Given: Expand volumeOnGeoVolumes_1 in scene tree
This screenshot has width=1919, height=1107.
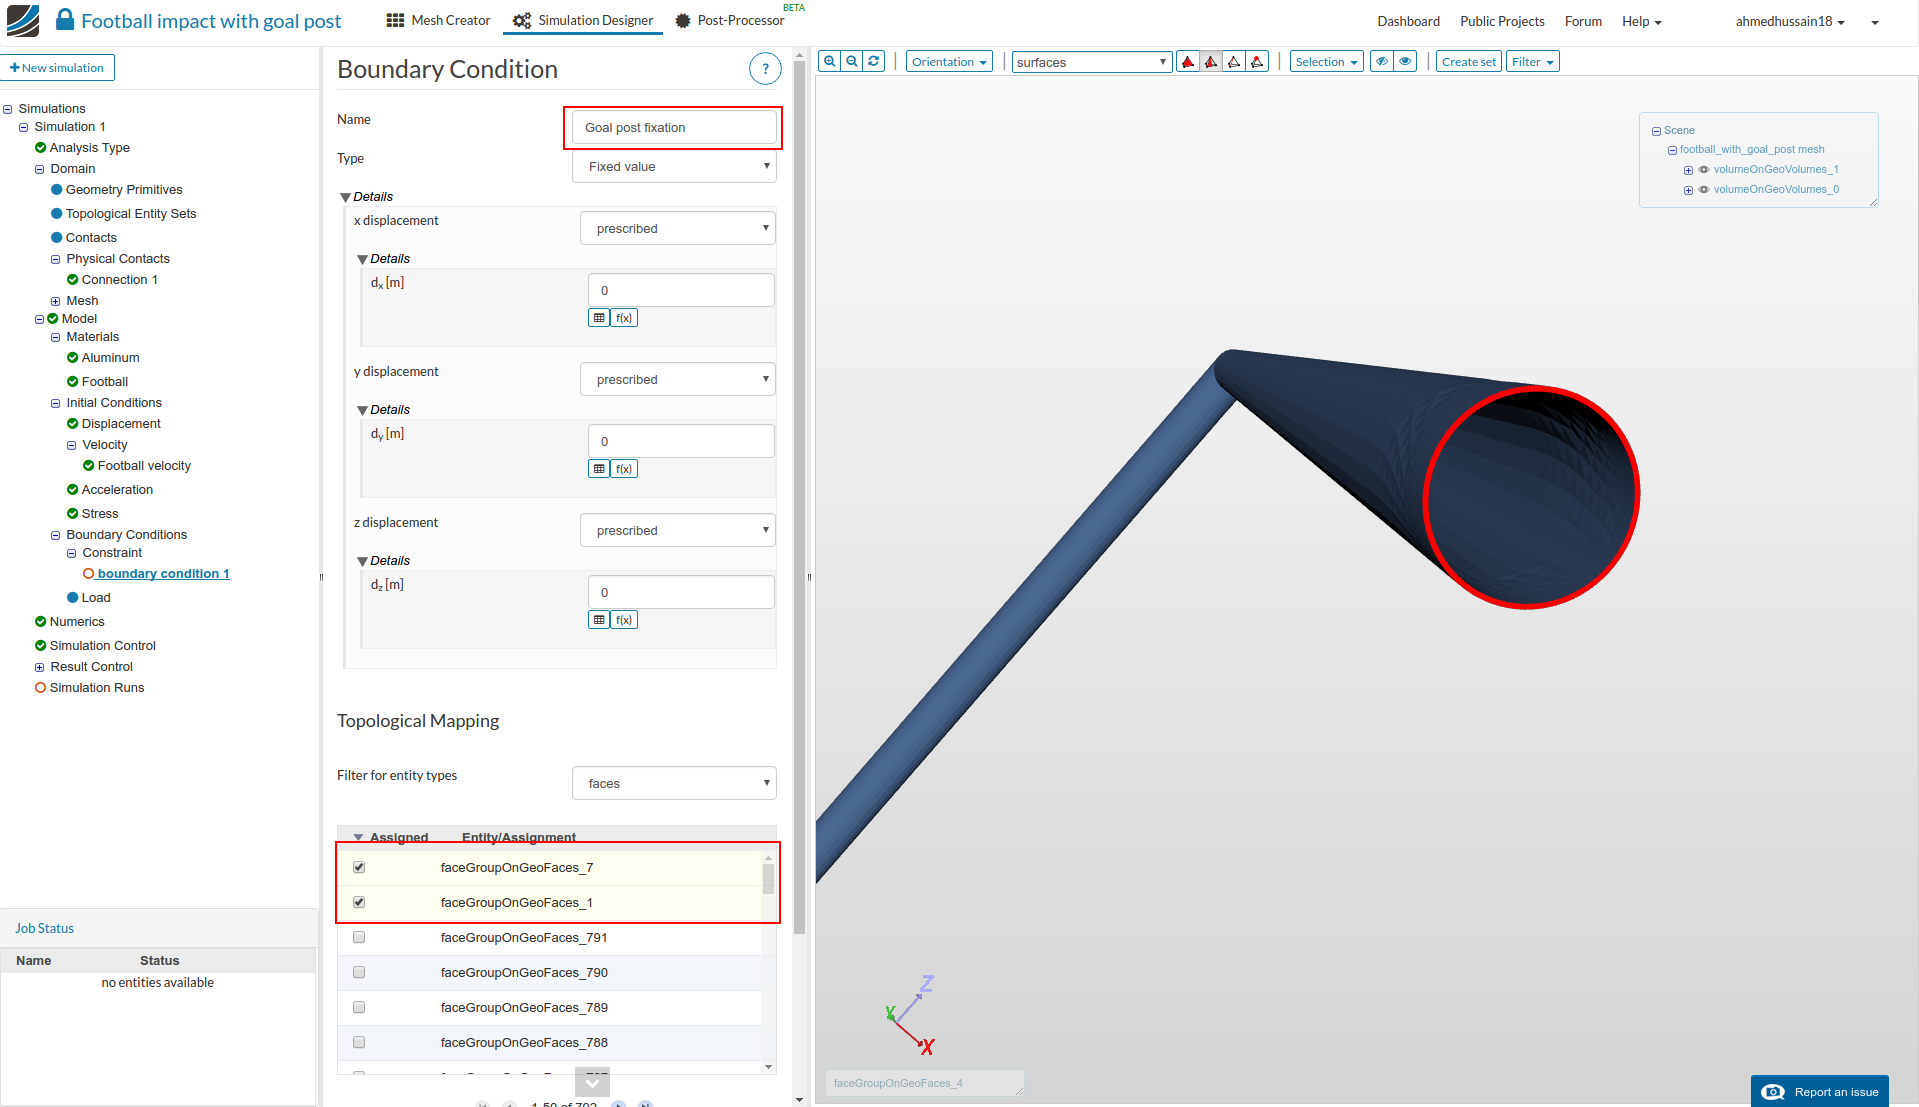Looking at the screenshot, I should point(1688,170).
